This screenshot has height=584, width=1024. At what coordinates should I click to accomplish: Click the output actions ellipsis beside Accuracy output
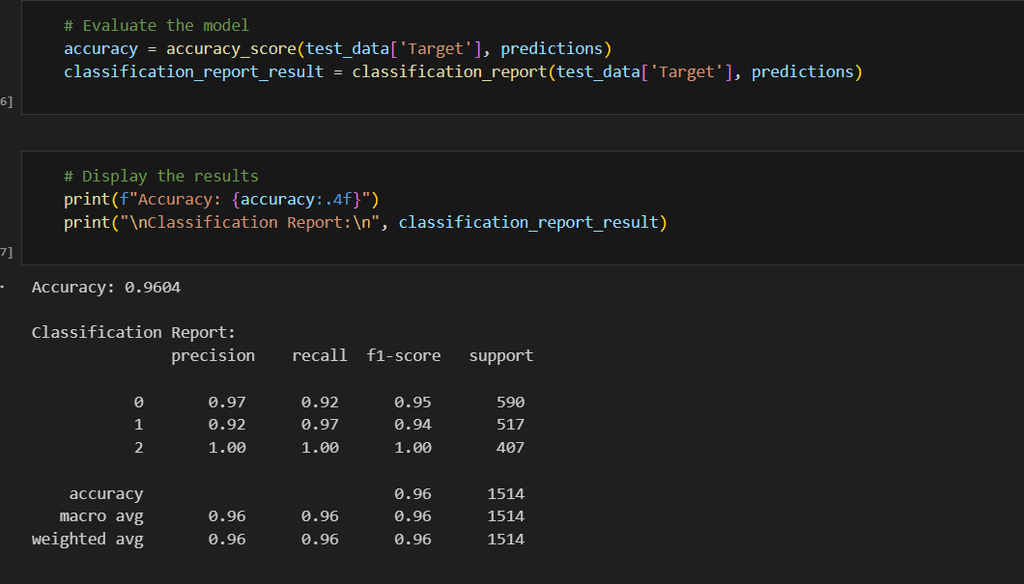(3, 288)
